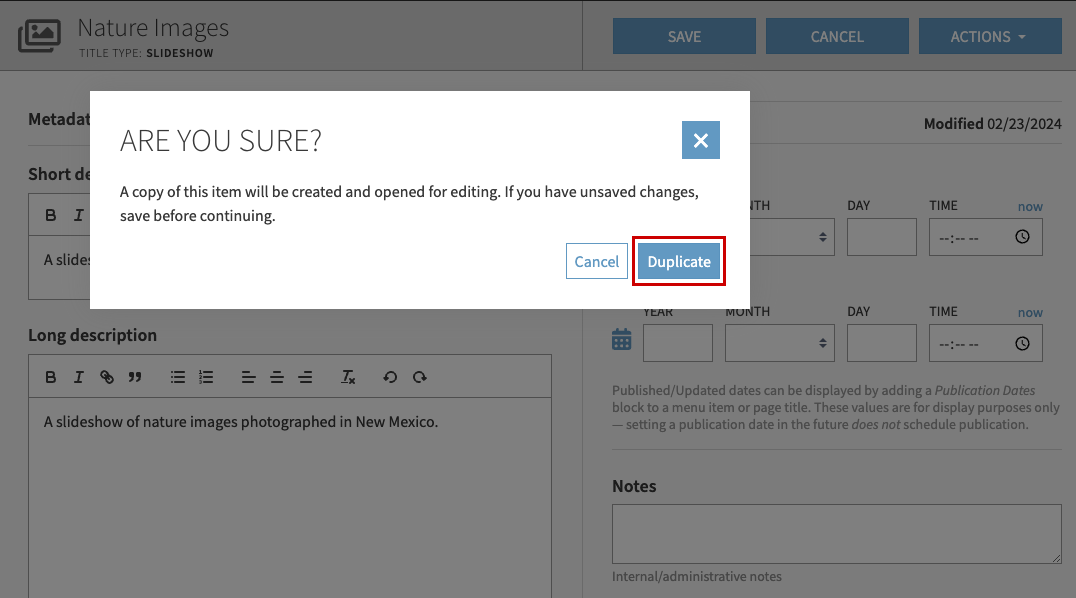The image size is (1076, 598).
Task: Open the calendar date picker icon
Action: pyautogui.click(x=622, y=340)
